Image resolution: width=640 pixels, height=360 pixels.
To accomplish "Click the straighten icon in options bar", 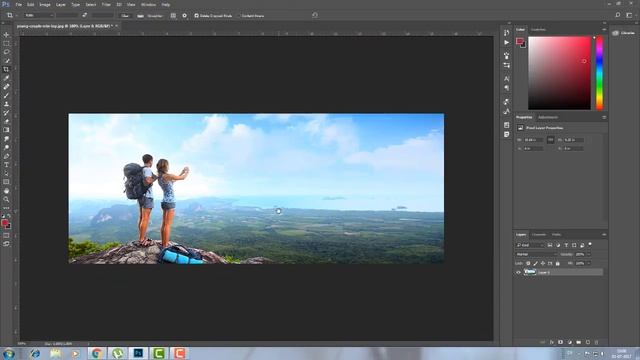I will pos(140,16).
